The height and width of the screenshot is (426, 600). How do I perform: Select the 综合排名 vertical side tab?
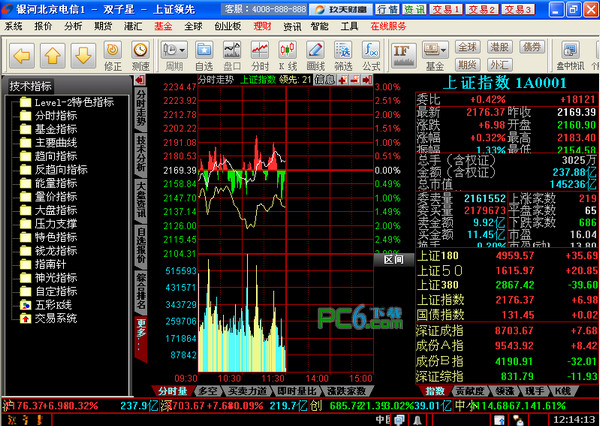[x=141, y=292]
